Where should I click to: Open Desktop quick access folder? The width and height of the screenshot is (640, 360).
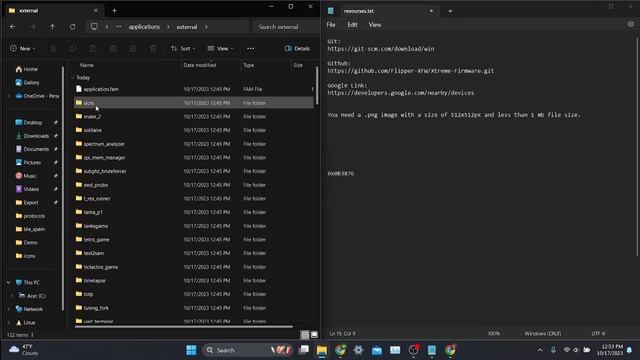pyautogui.click(x=29, y=122)
